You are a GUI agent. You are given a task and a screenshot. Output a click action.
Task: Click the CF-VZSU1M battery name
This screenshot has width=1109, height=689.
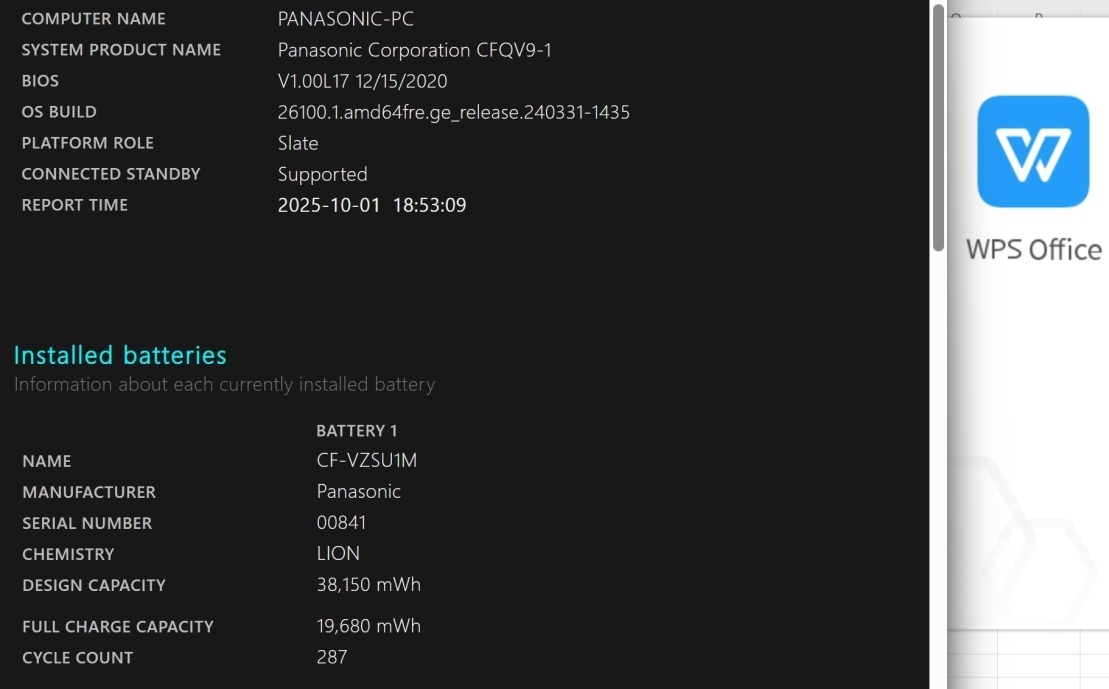tap(366, 461)
